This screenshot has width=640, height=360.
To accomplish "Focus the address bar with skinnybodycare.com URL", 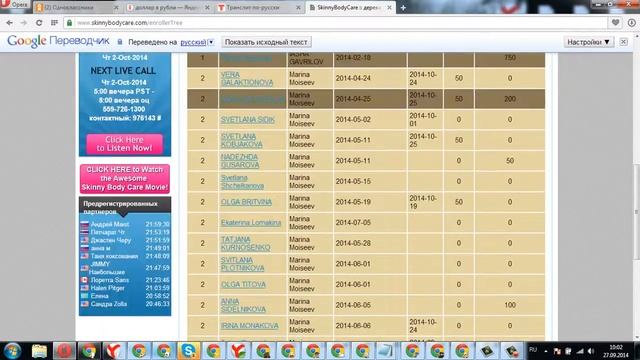I will [335, 23].
